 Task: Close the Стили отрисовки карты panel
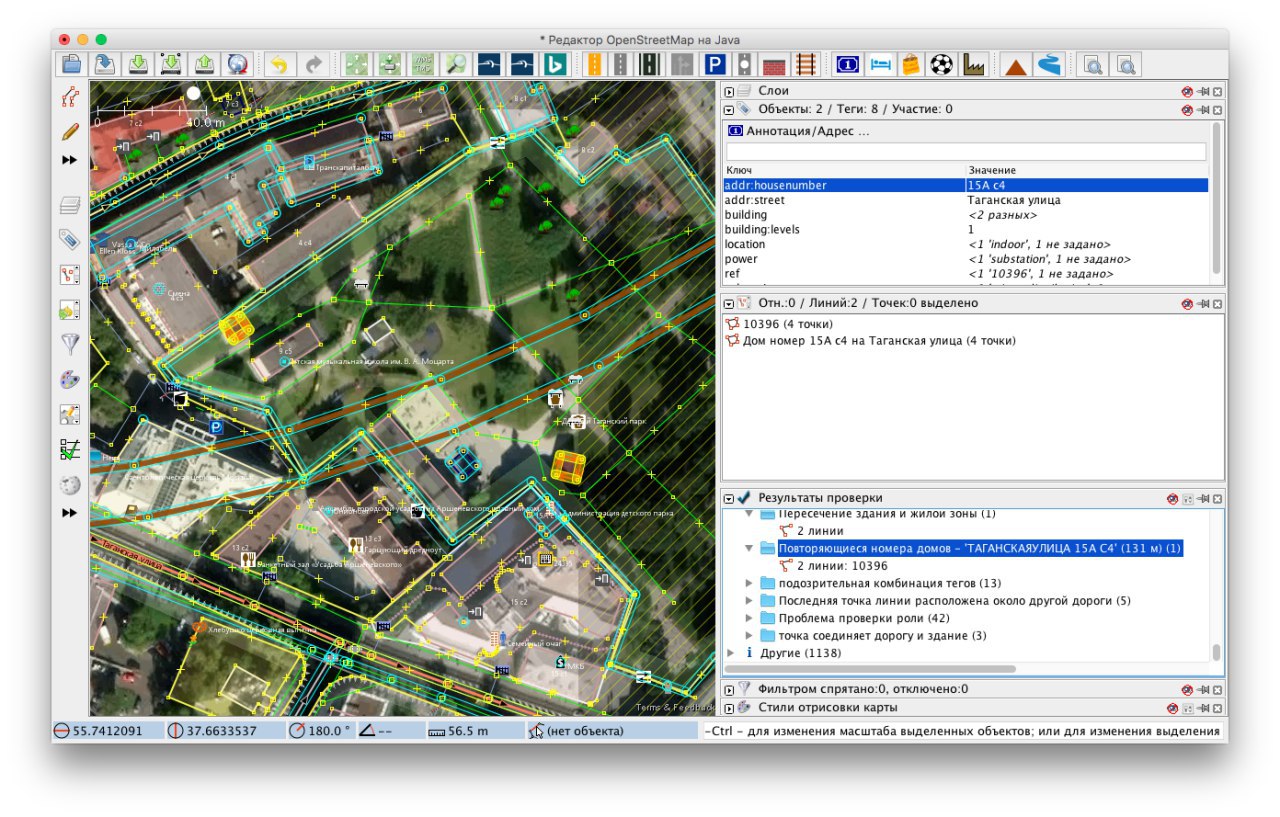coord(1217,707)
